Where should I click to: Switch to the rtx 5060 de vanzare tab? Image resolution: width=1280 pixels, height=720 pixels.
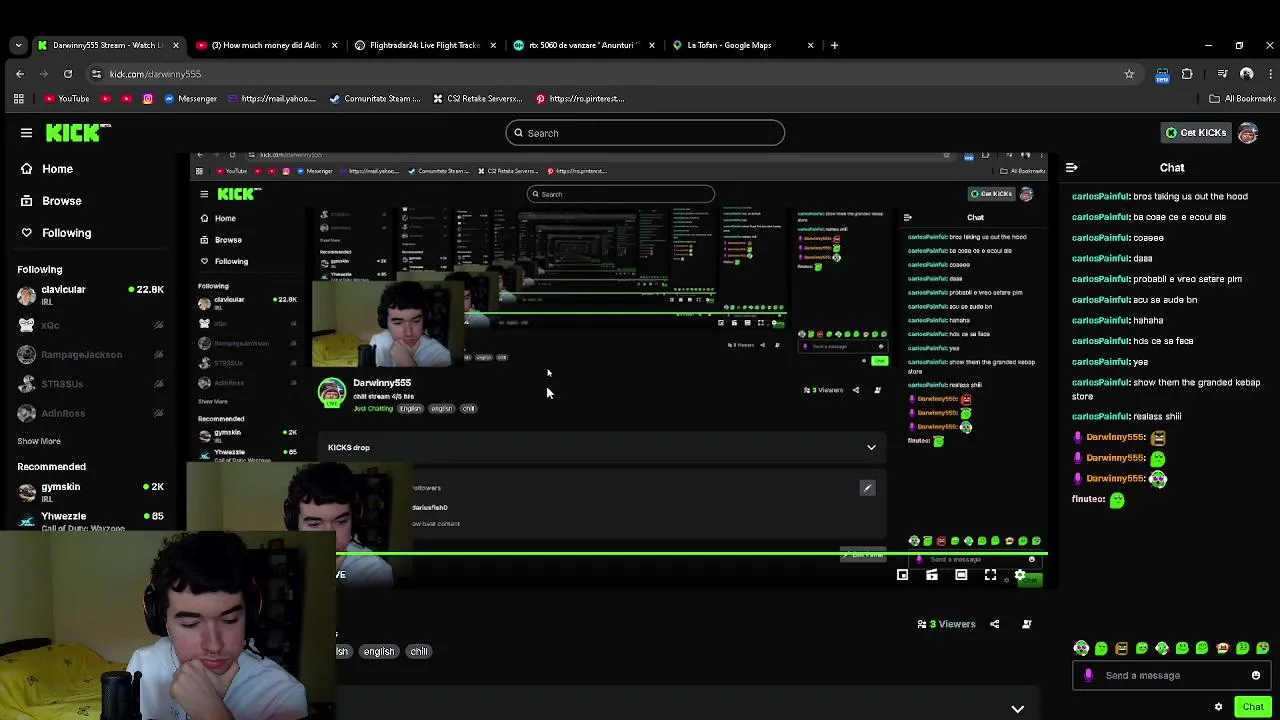click(x=583, y=45)
